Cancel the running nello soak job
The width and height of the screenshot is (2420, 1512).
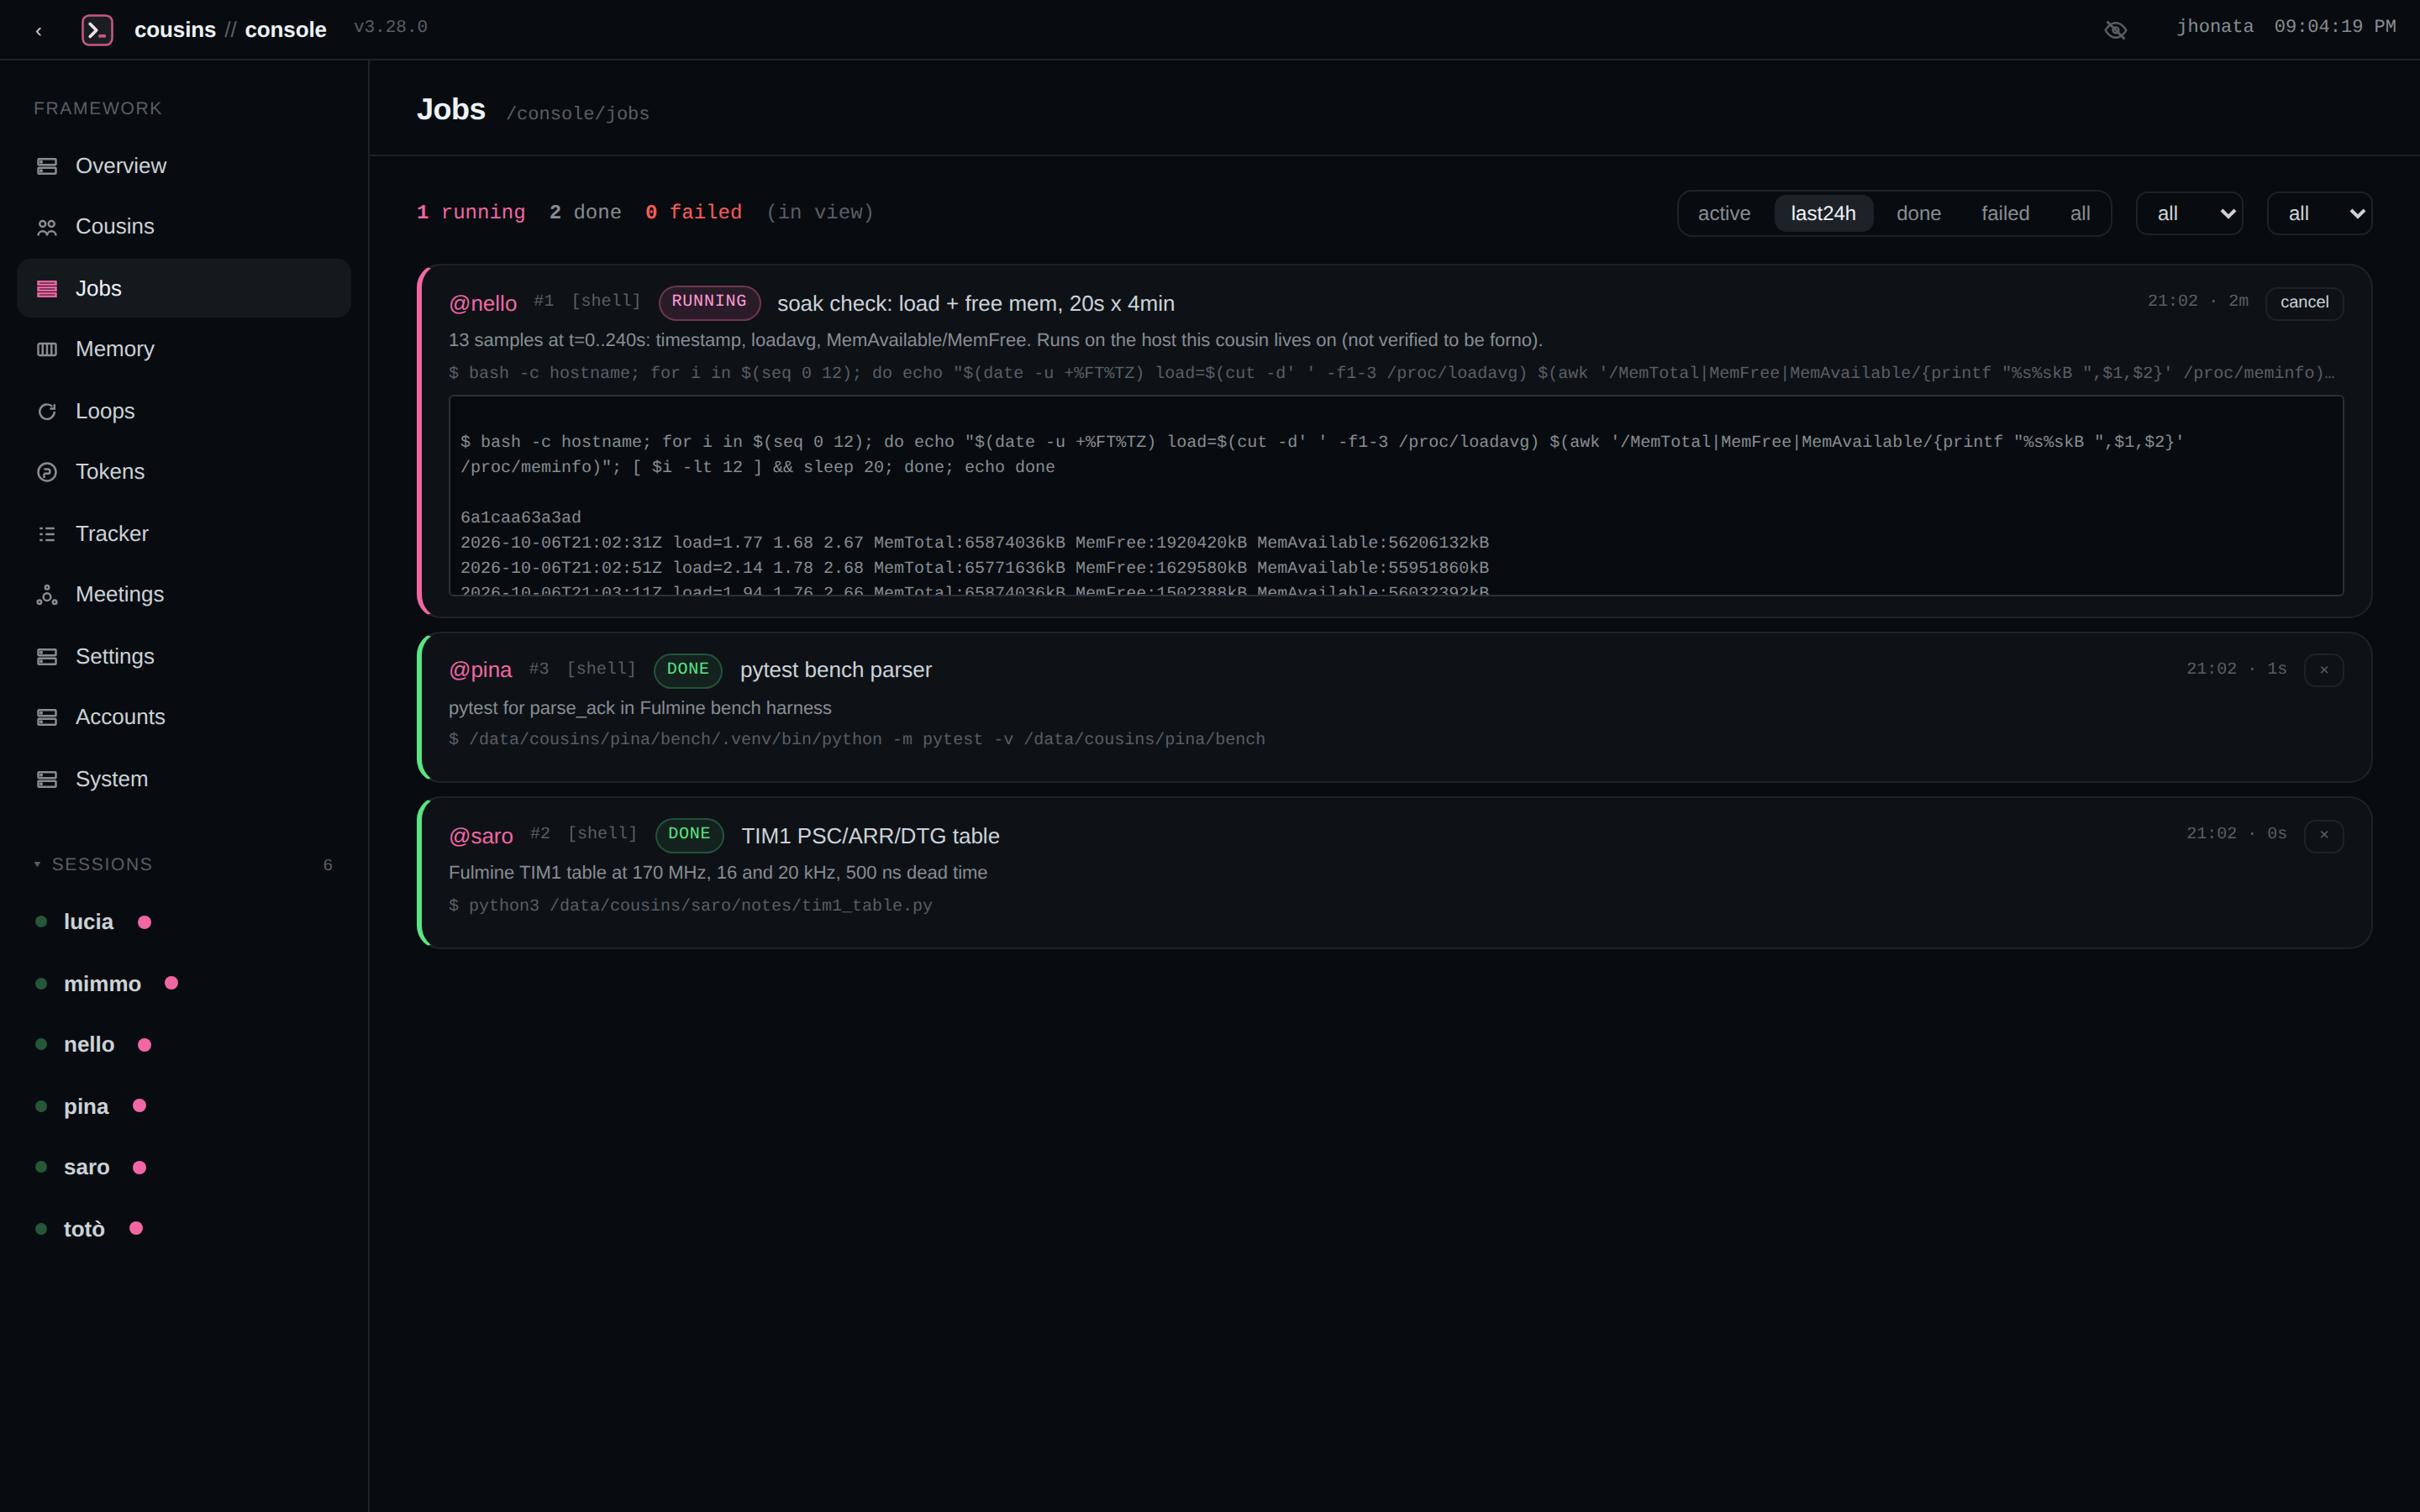click(x=2304, y=302)
